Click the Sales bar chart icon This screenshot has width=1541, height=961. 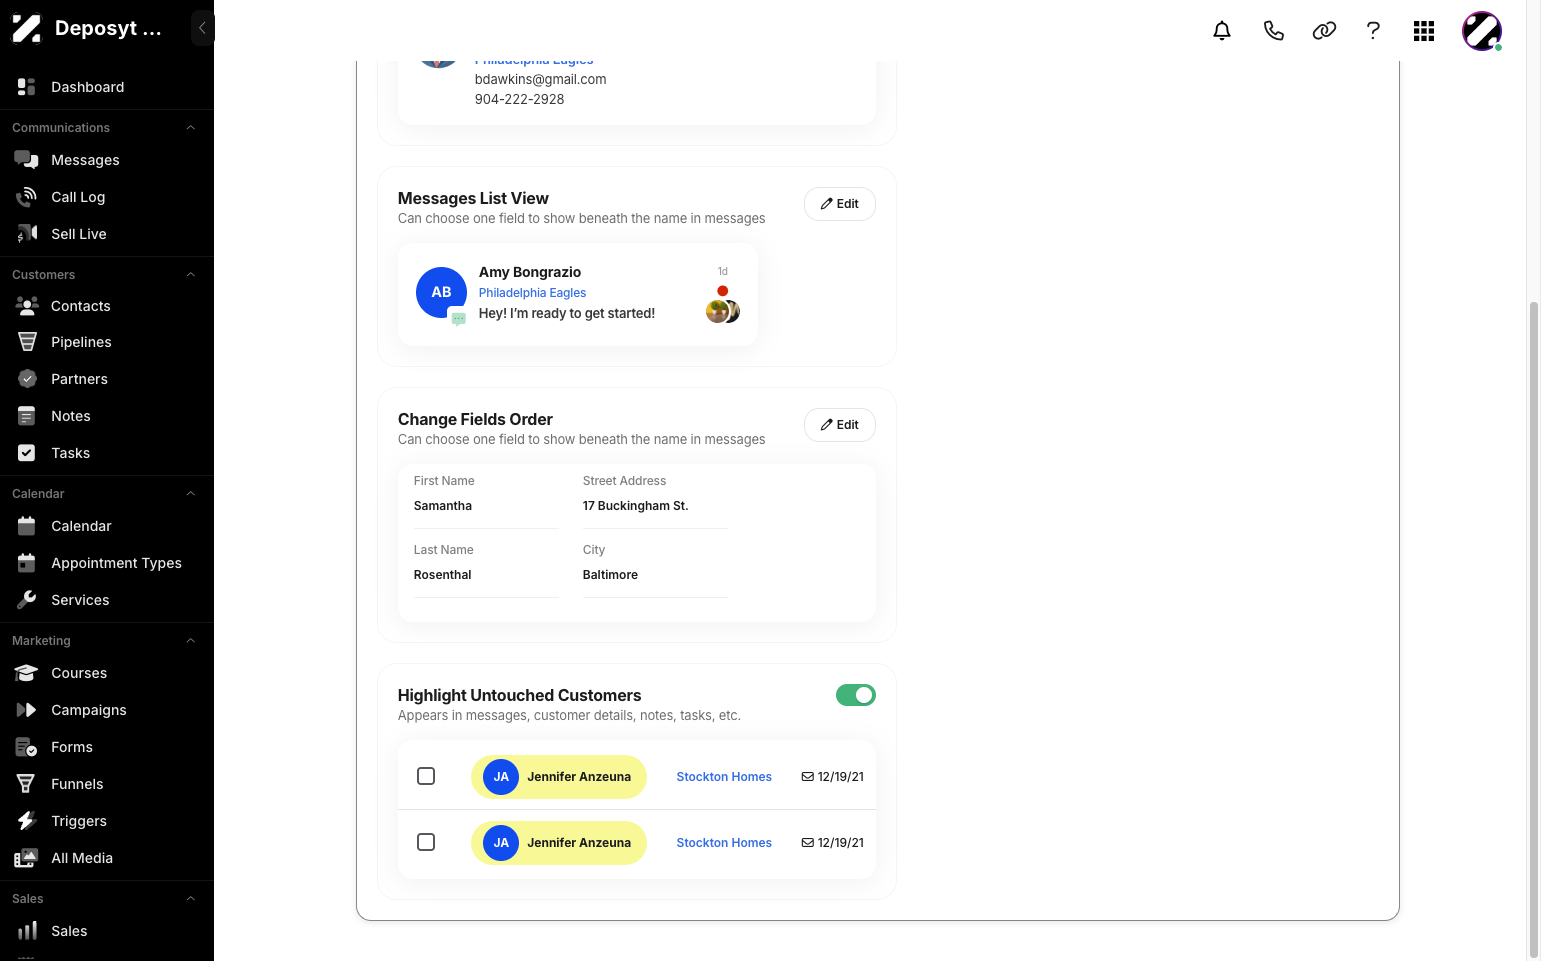coord(27,931)
